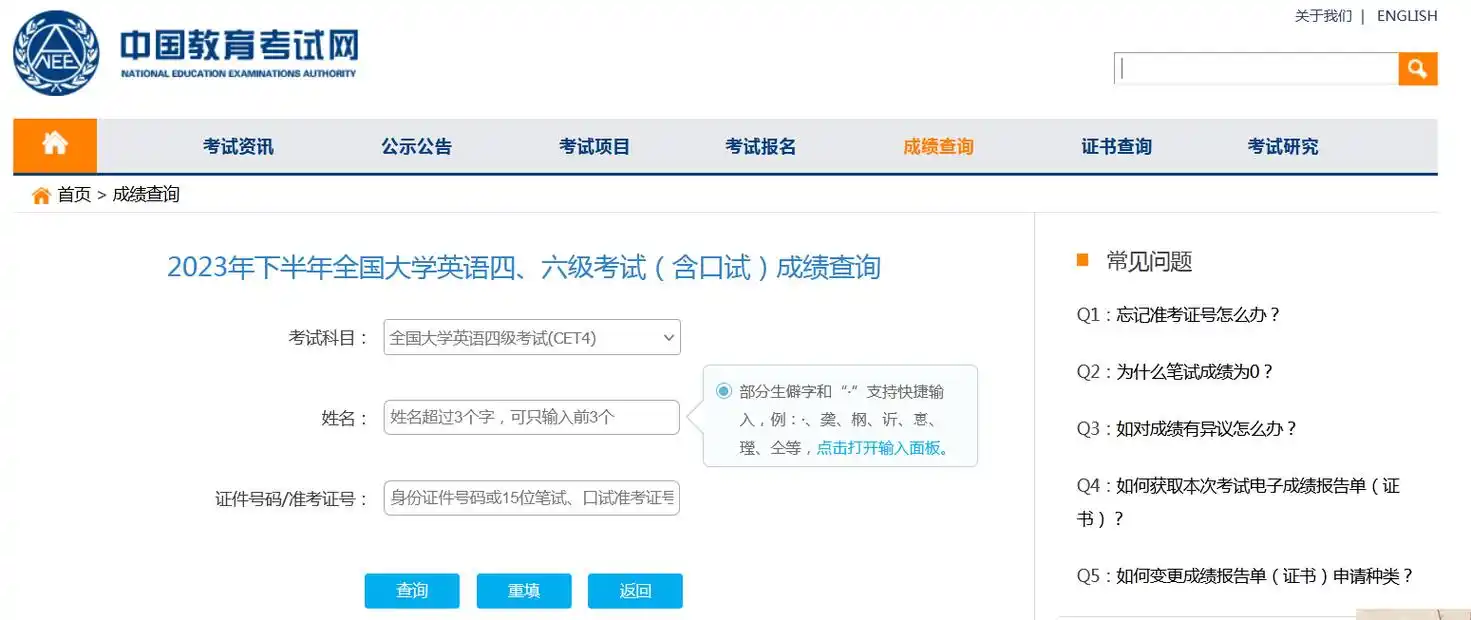This screenshot has width=1471, height=620.
Task: Click the search magnifier icon
Action: (x=1417, y=68)
